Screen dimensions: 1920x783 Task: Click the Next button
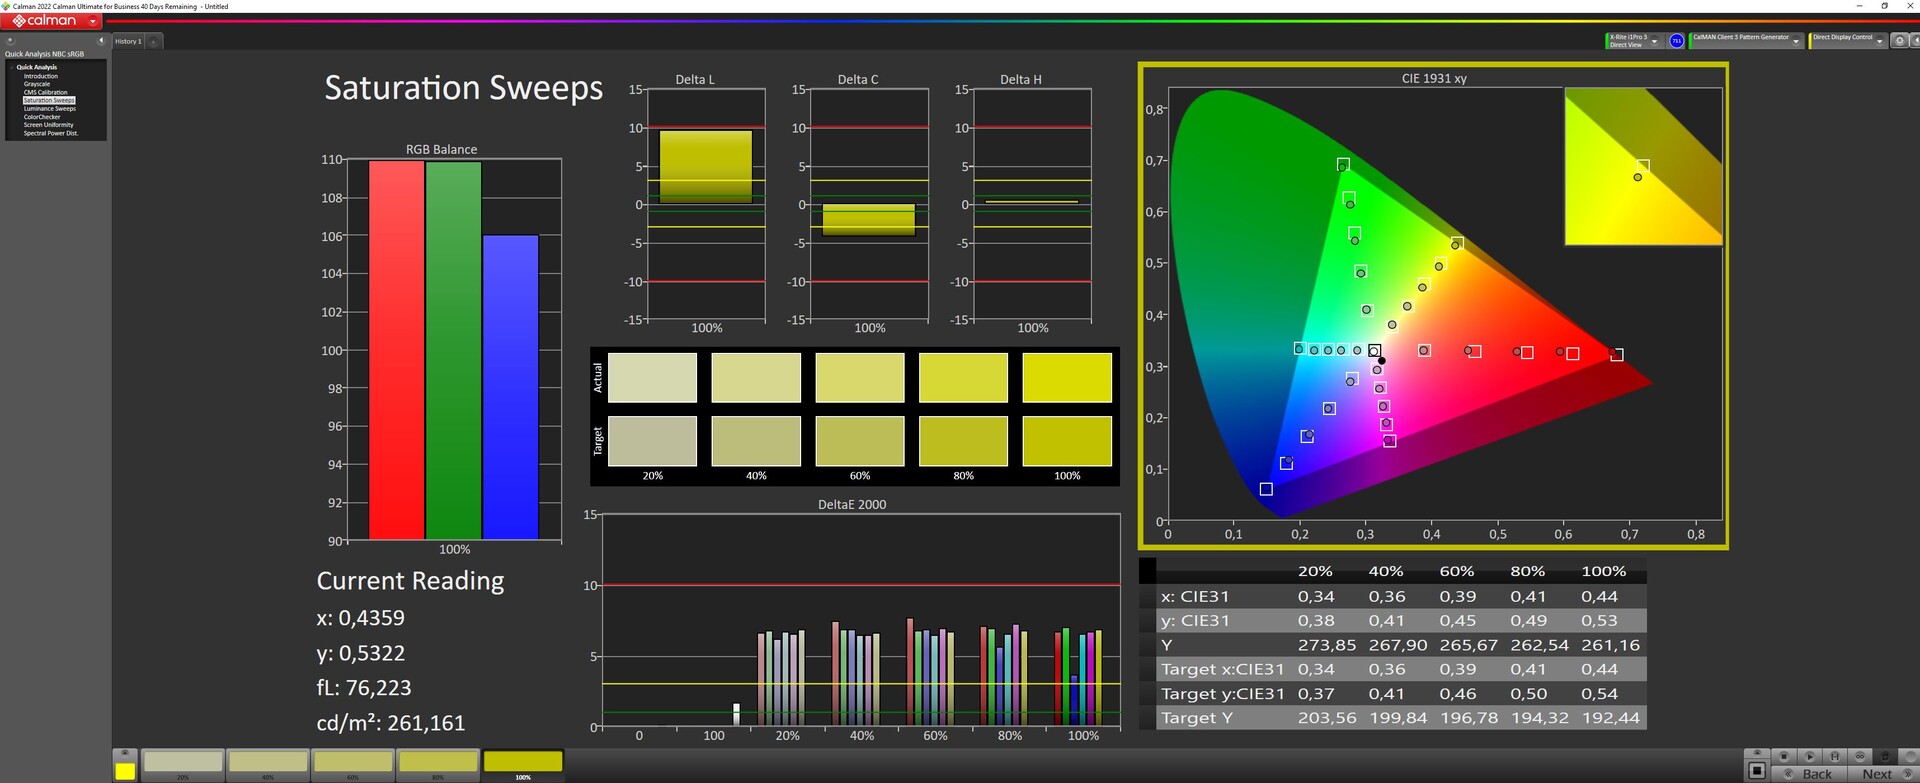click(1877, 774)
